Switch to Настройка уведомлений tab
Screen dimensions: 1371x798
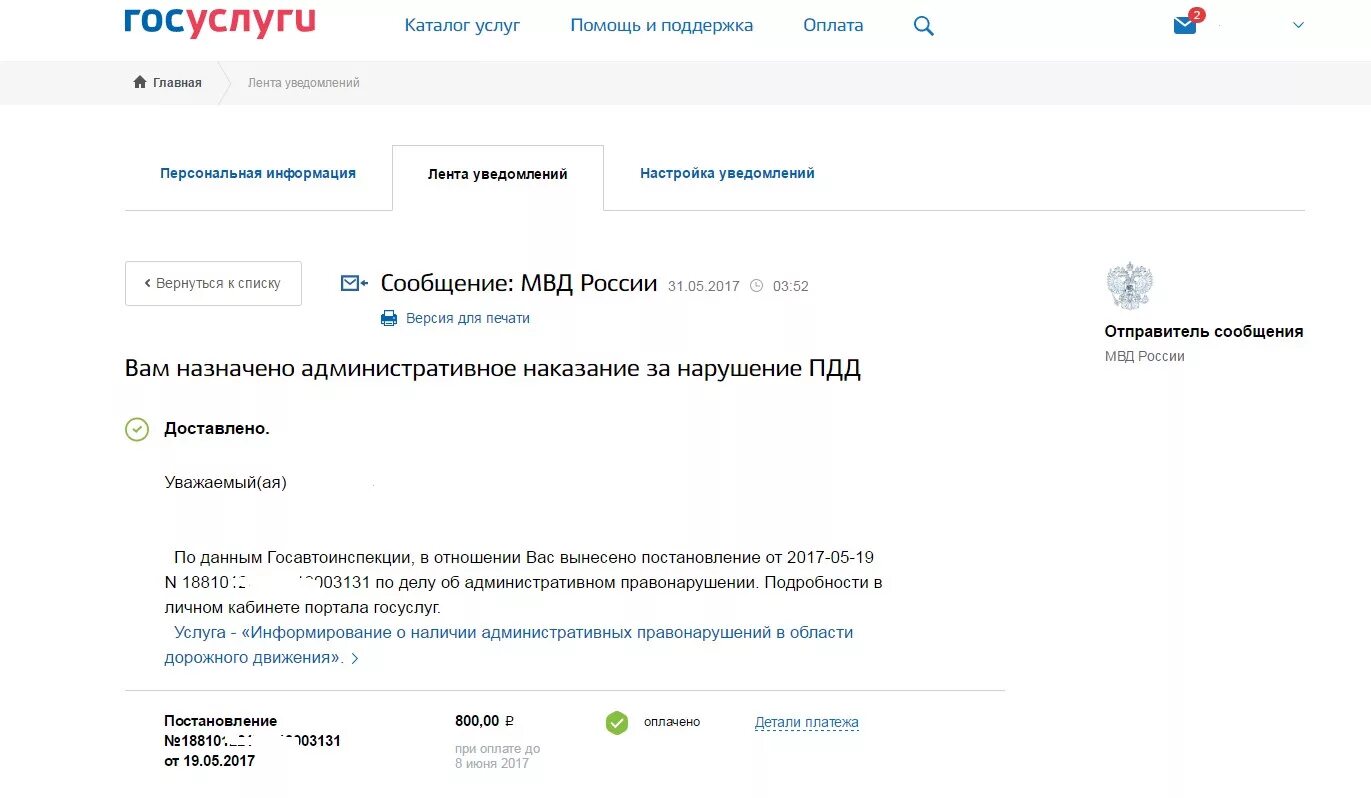click(x=727, y=173)
